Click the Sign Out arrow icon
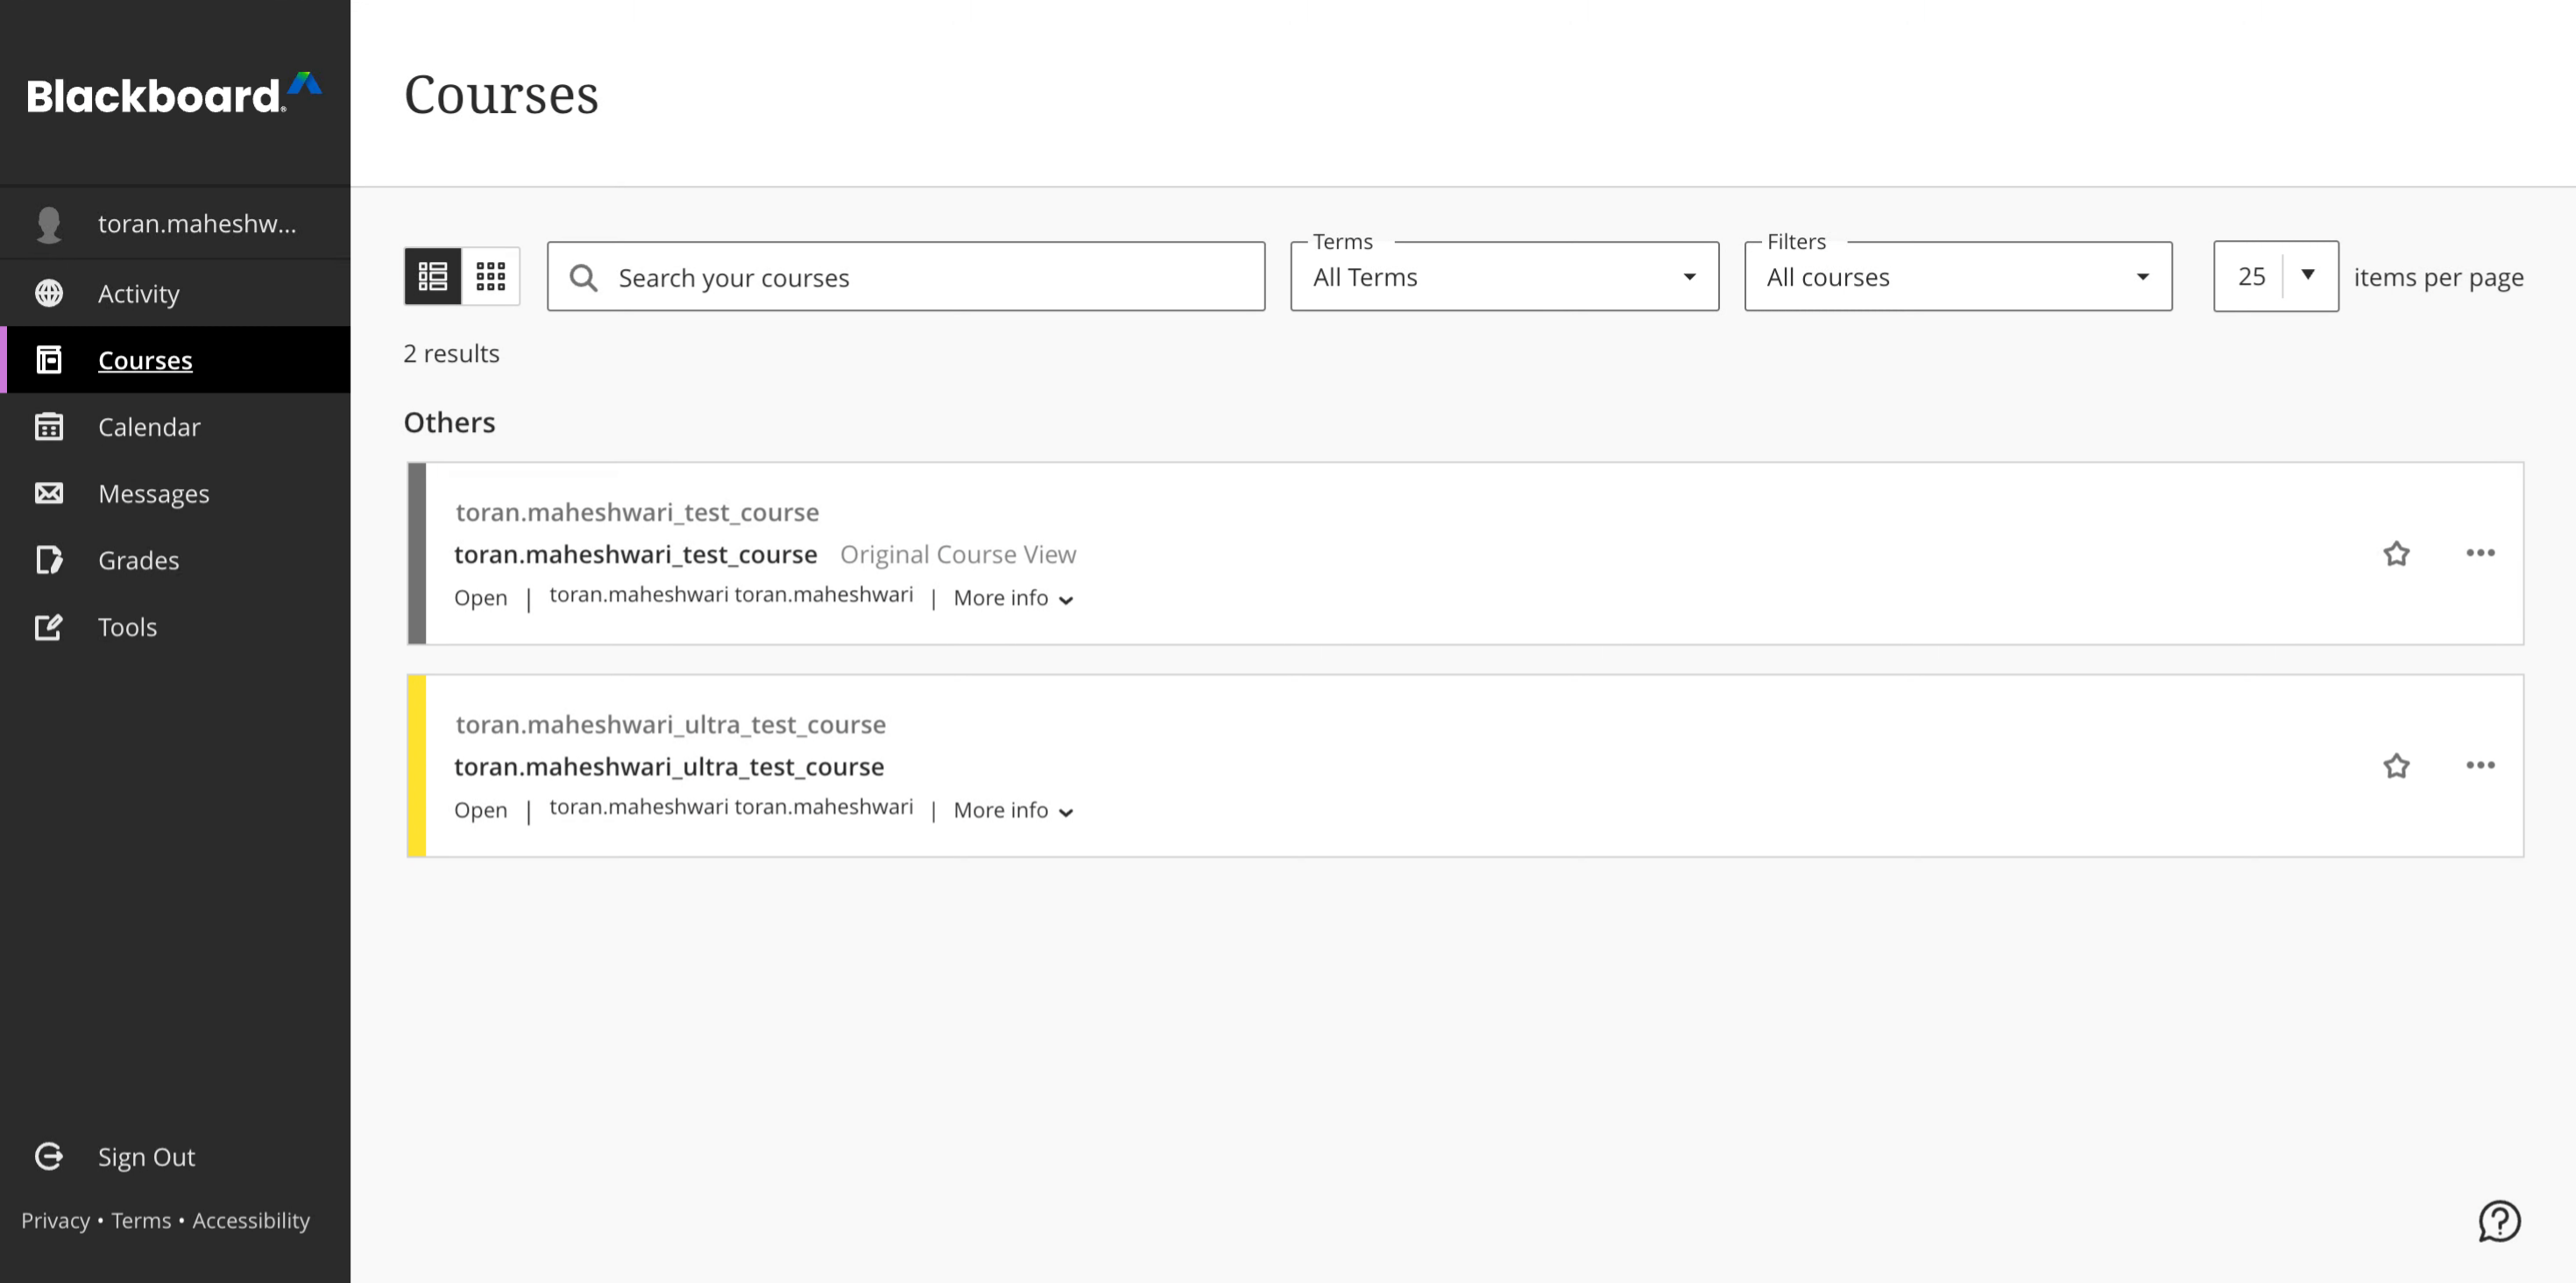The width and height of the screenshot is (2576, 1283). (49, 1156)
